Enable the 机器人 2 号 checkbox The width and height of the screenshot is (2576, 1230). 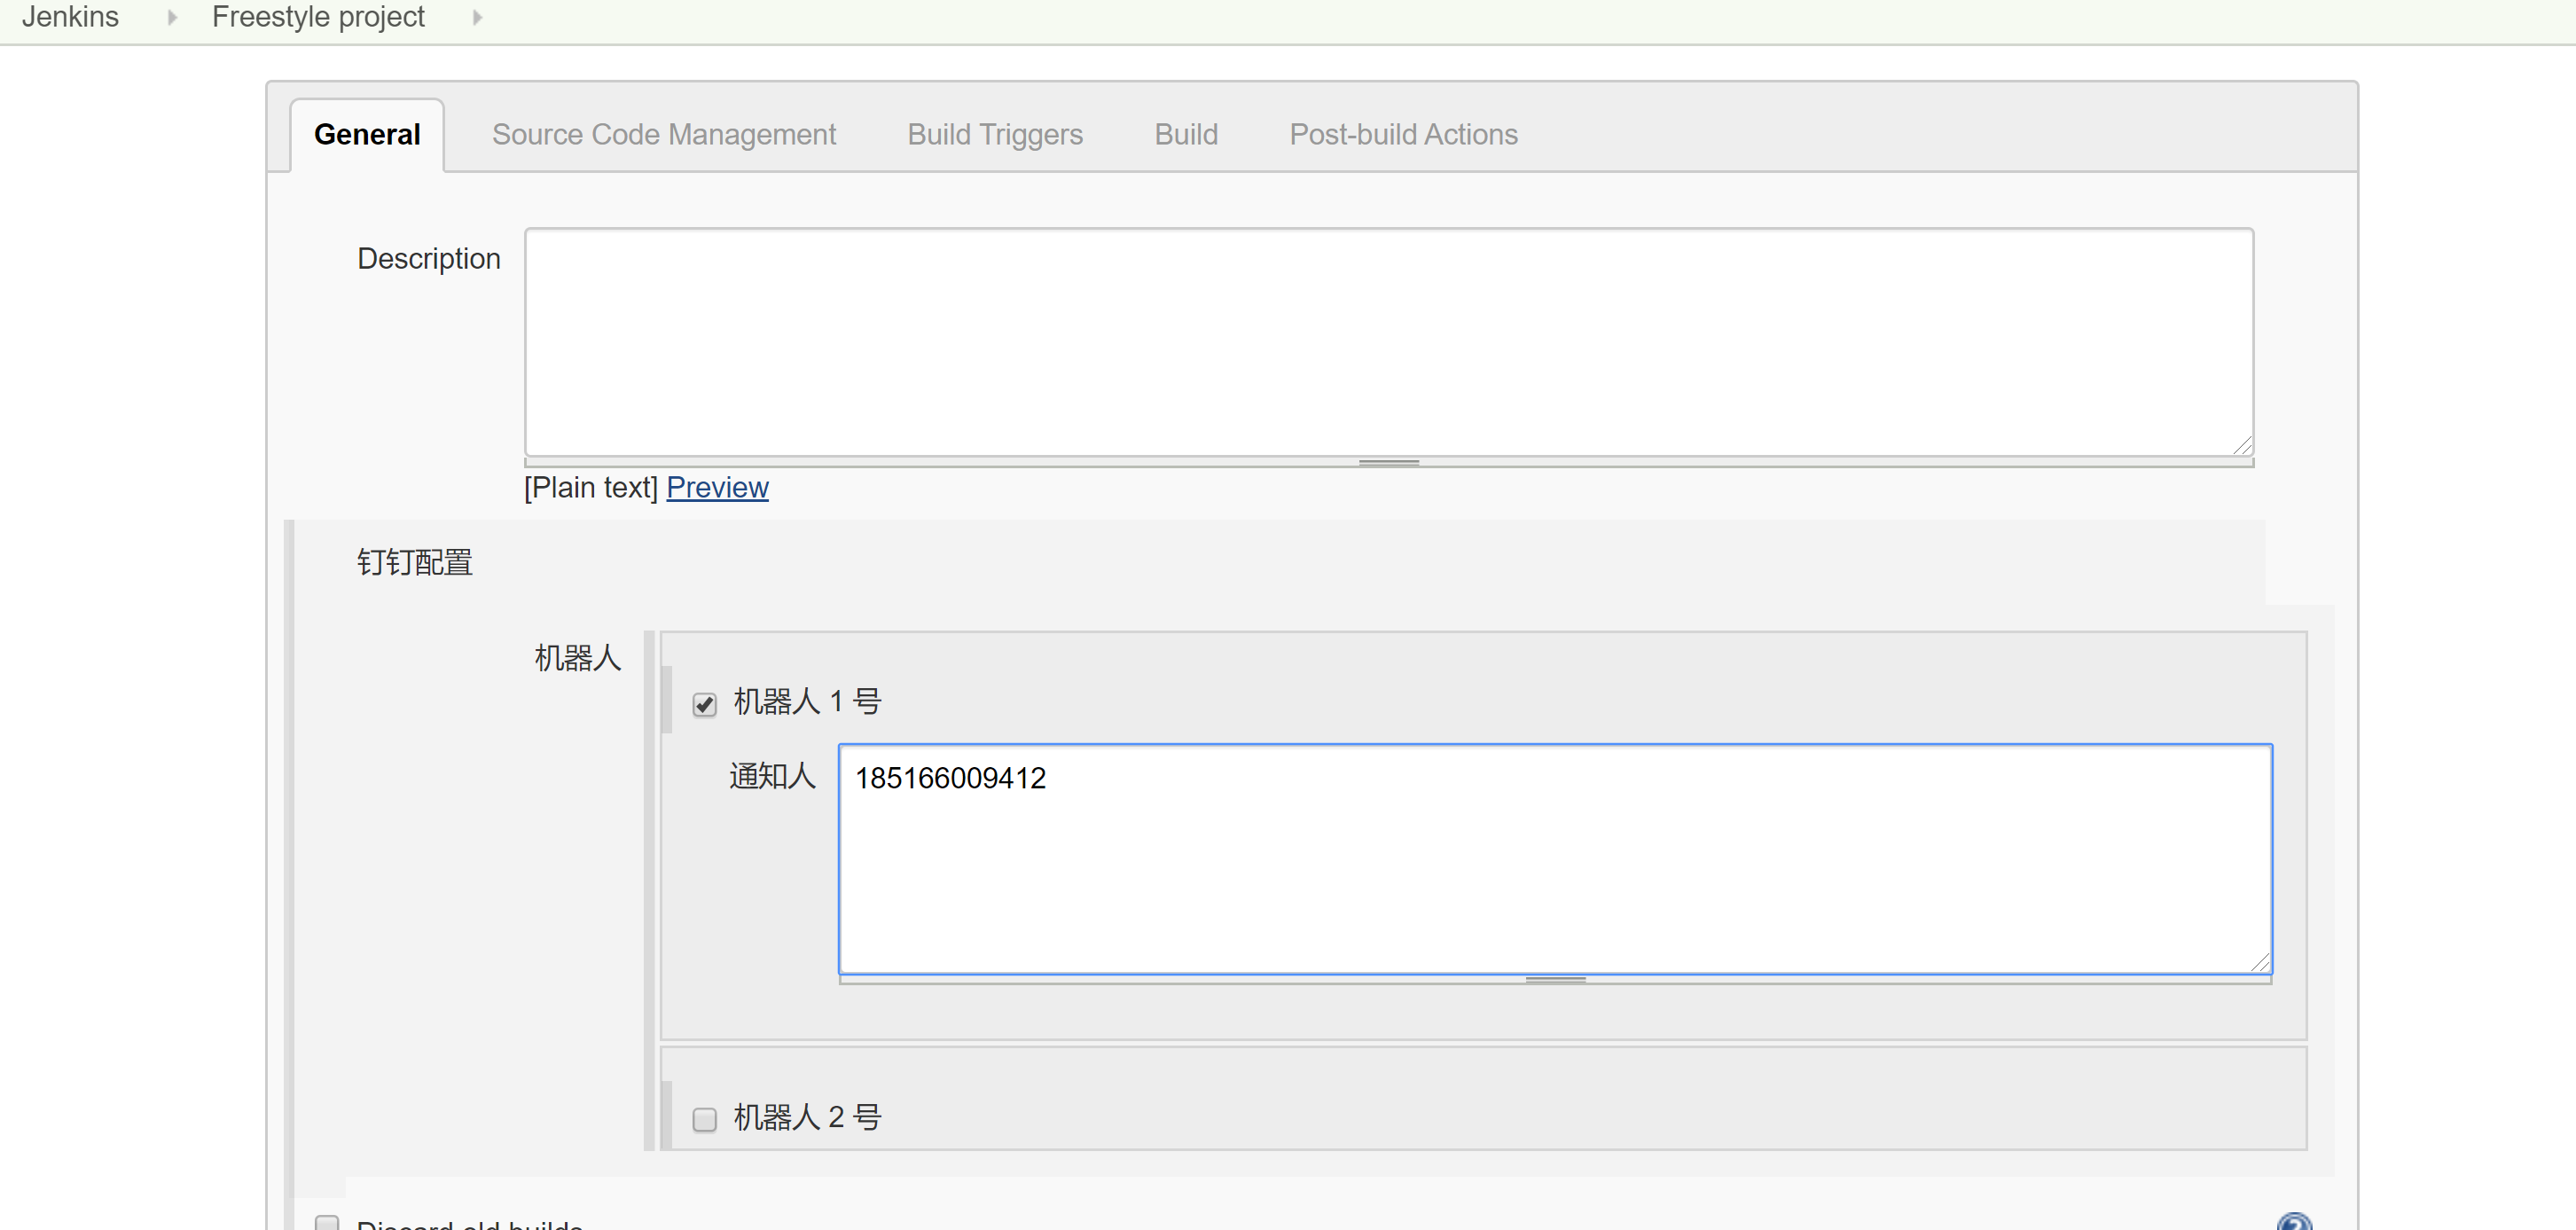coord(704,1118)
